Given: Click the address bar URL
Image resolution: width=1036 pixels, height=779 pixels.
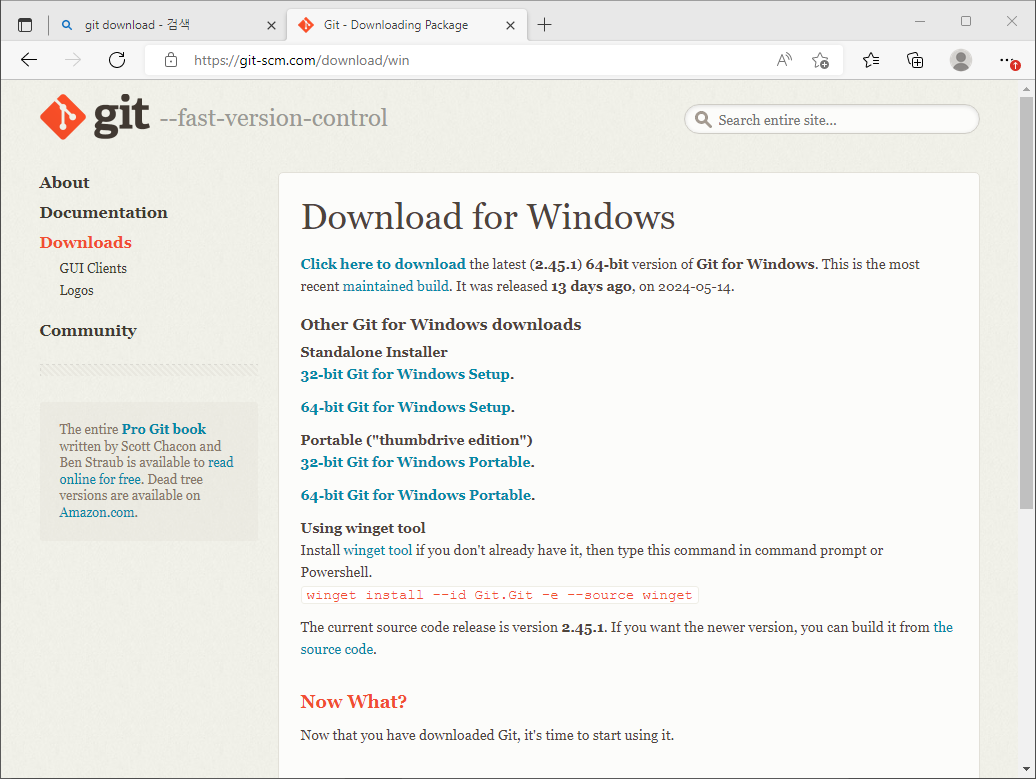Looking at the screenshot, I should click(301, 60).
